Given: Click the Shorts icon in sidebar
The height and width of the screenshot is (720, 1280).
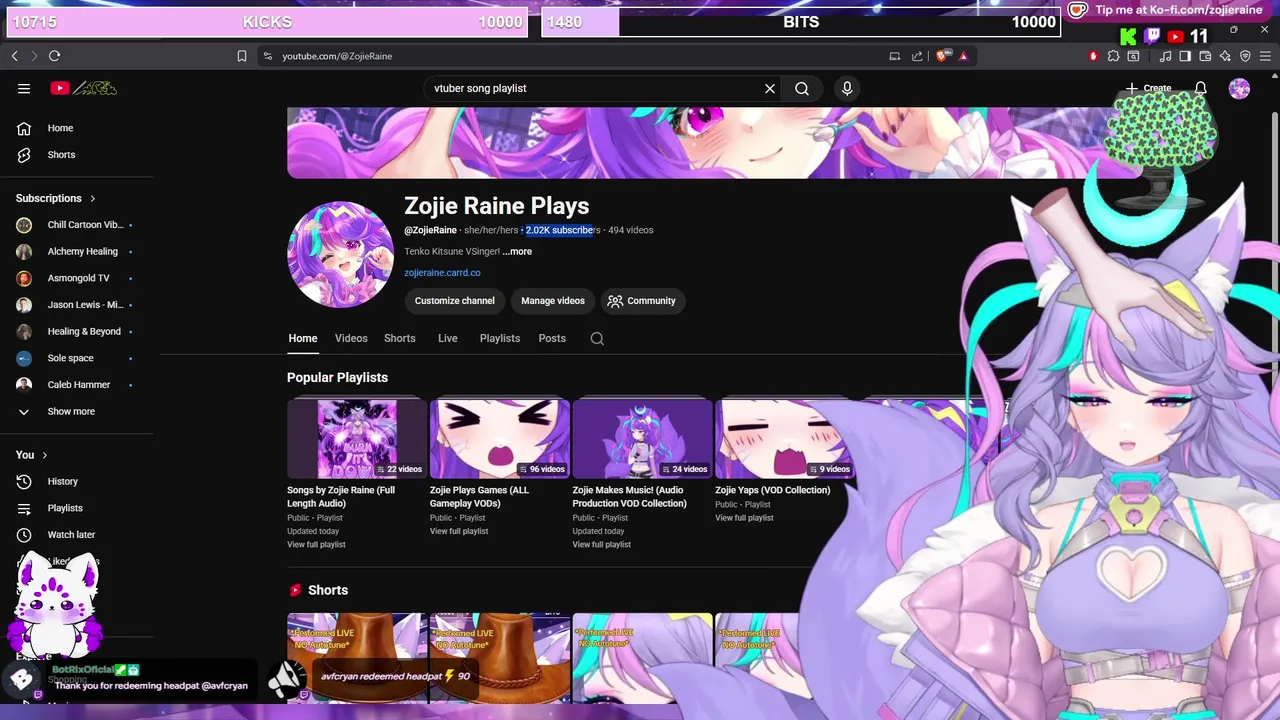Looking at the screenshot, I should [x=24, y=155].
